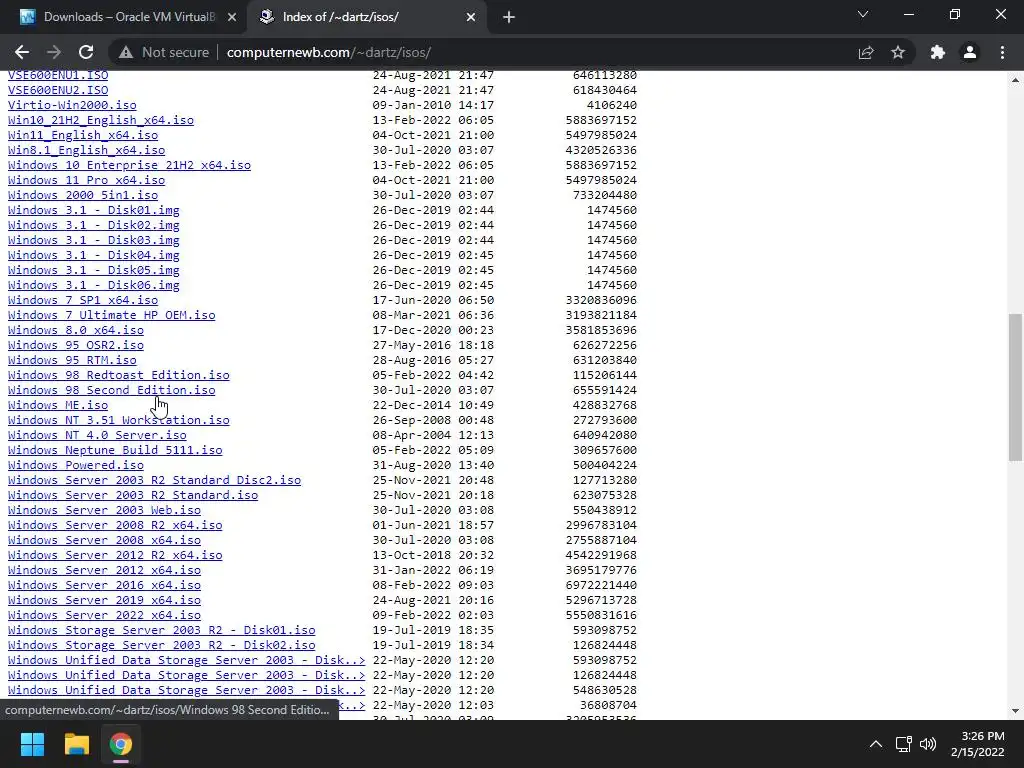The height and width of the screenshot is (768, 1024).
Task: Click scrollbar down arrow
Action: coord(1015,711)
